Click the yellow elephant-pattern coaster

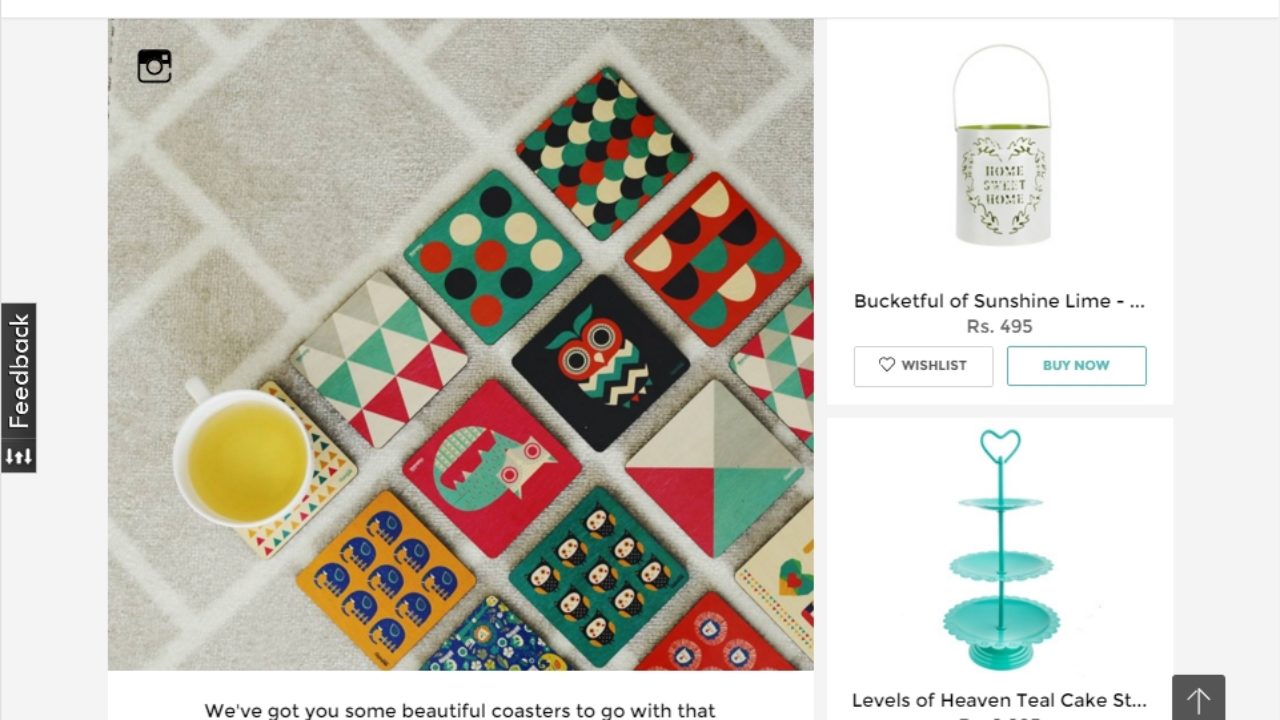(385, 580)
